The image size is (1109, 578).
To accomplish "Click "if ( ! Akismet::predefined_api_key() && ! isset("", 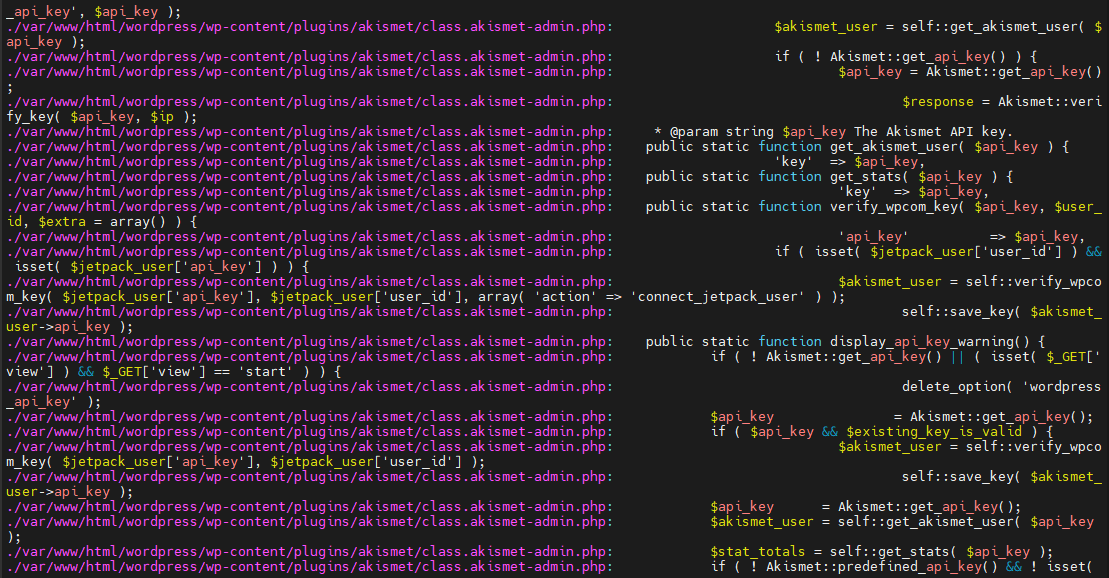I will click(x=902, y=567).
